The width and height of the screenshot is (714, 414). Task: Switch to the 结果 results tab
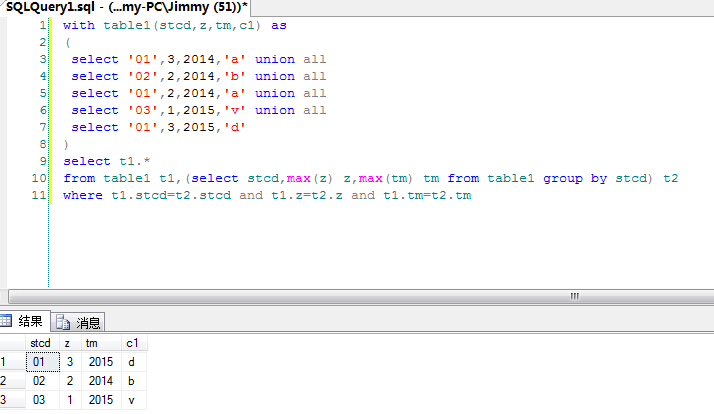click(x=25, y=322)
